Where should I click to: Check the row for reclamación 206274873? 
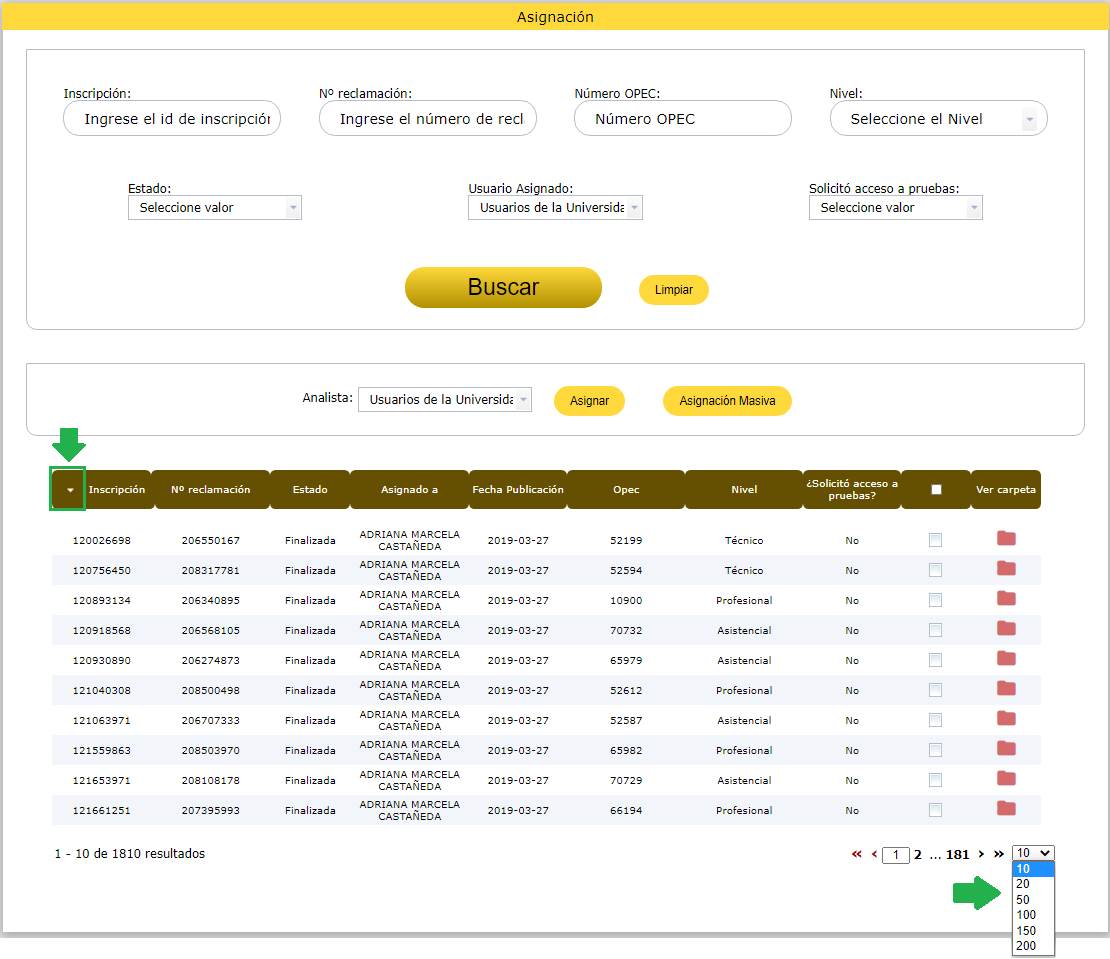(x=935, y=660)
